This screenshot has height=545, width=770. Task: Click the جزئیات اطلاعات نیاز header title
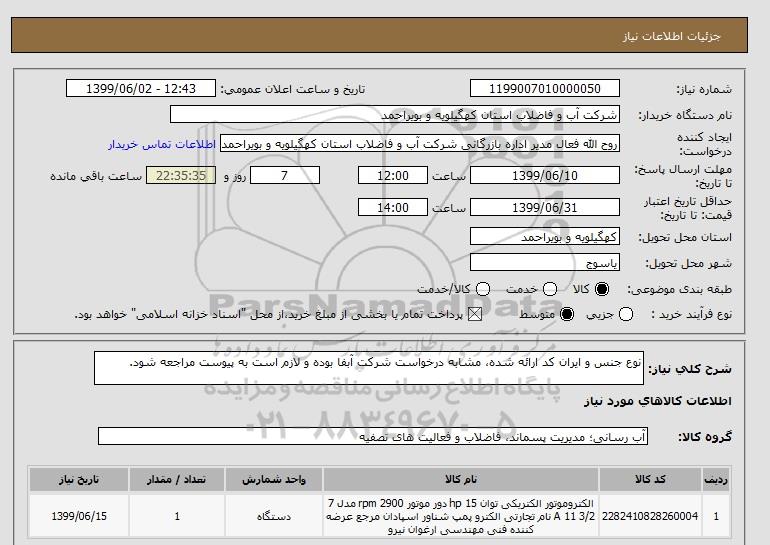[x=671, y=36]
